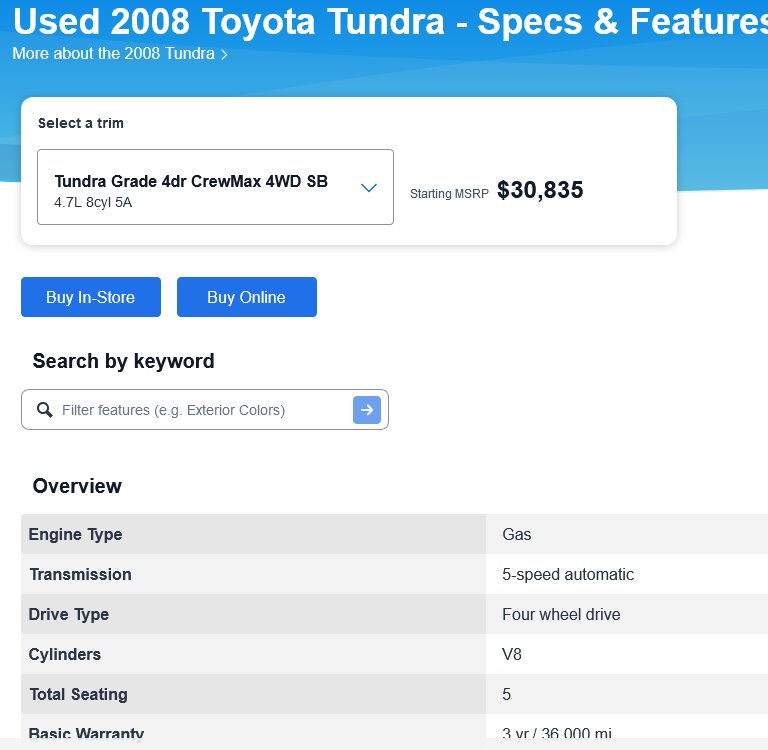
Task: Open the trim selection dropdown
Action: (x=215, y=187)
